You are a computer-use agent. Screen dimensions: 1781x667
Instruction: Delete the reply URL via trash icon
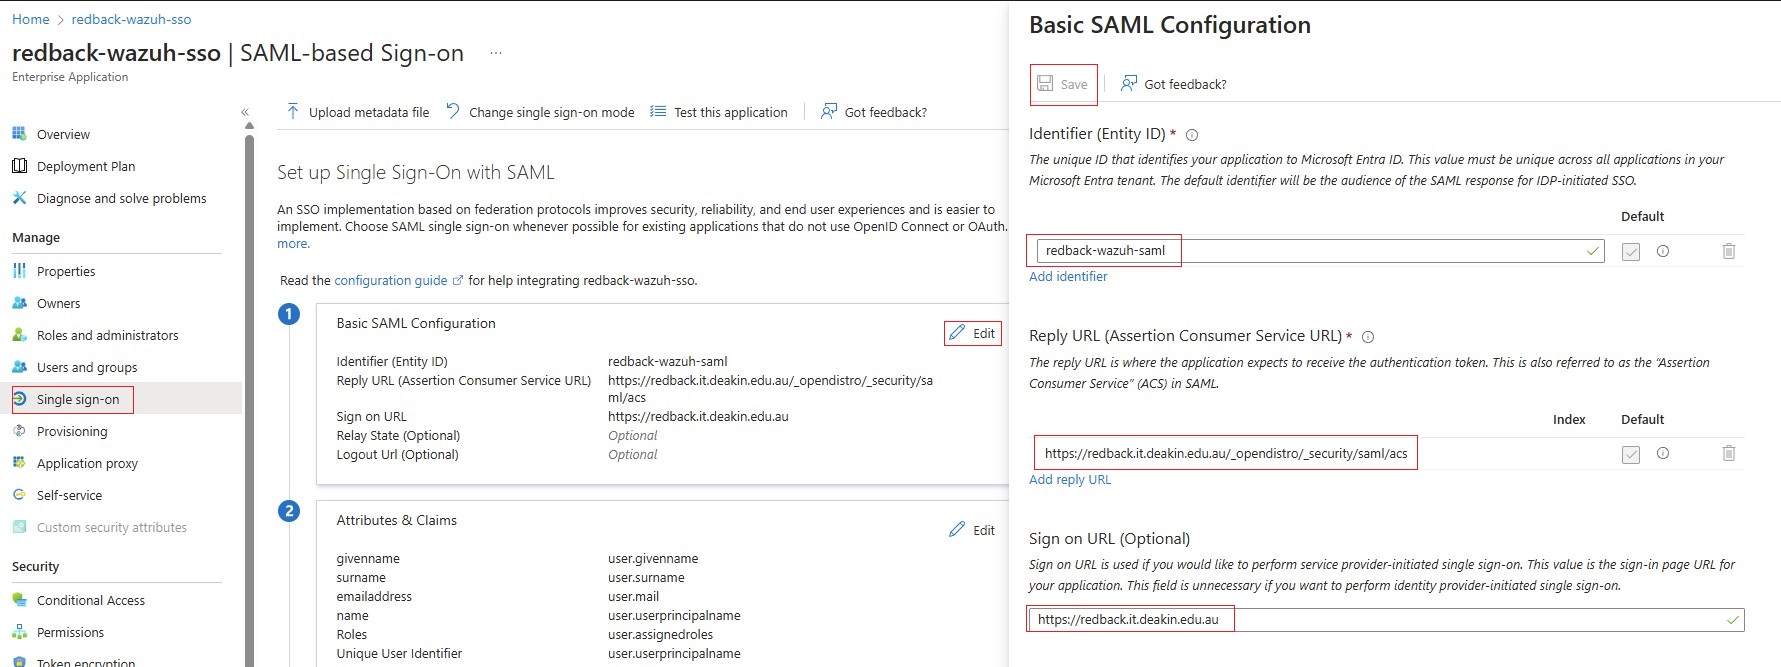[x=1728, y=453]
